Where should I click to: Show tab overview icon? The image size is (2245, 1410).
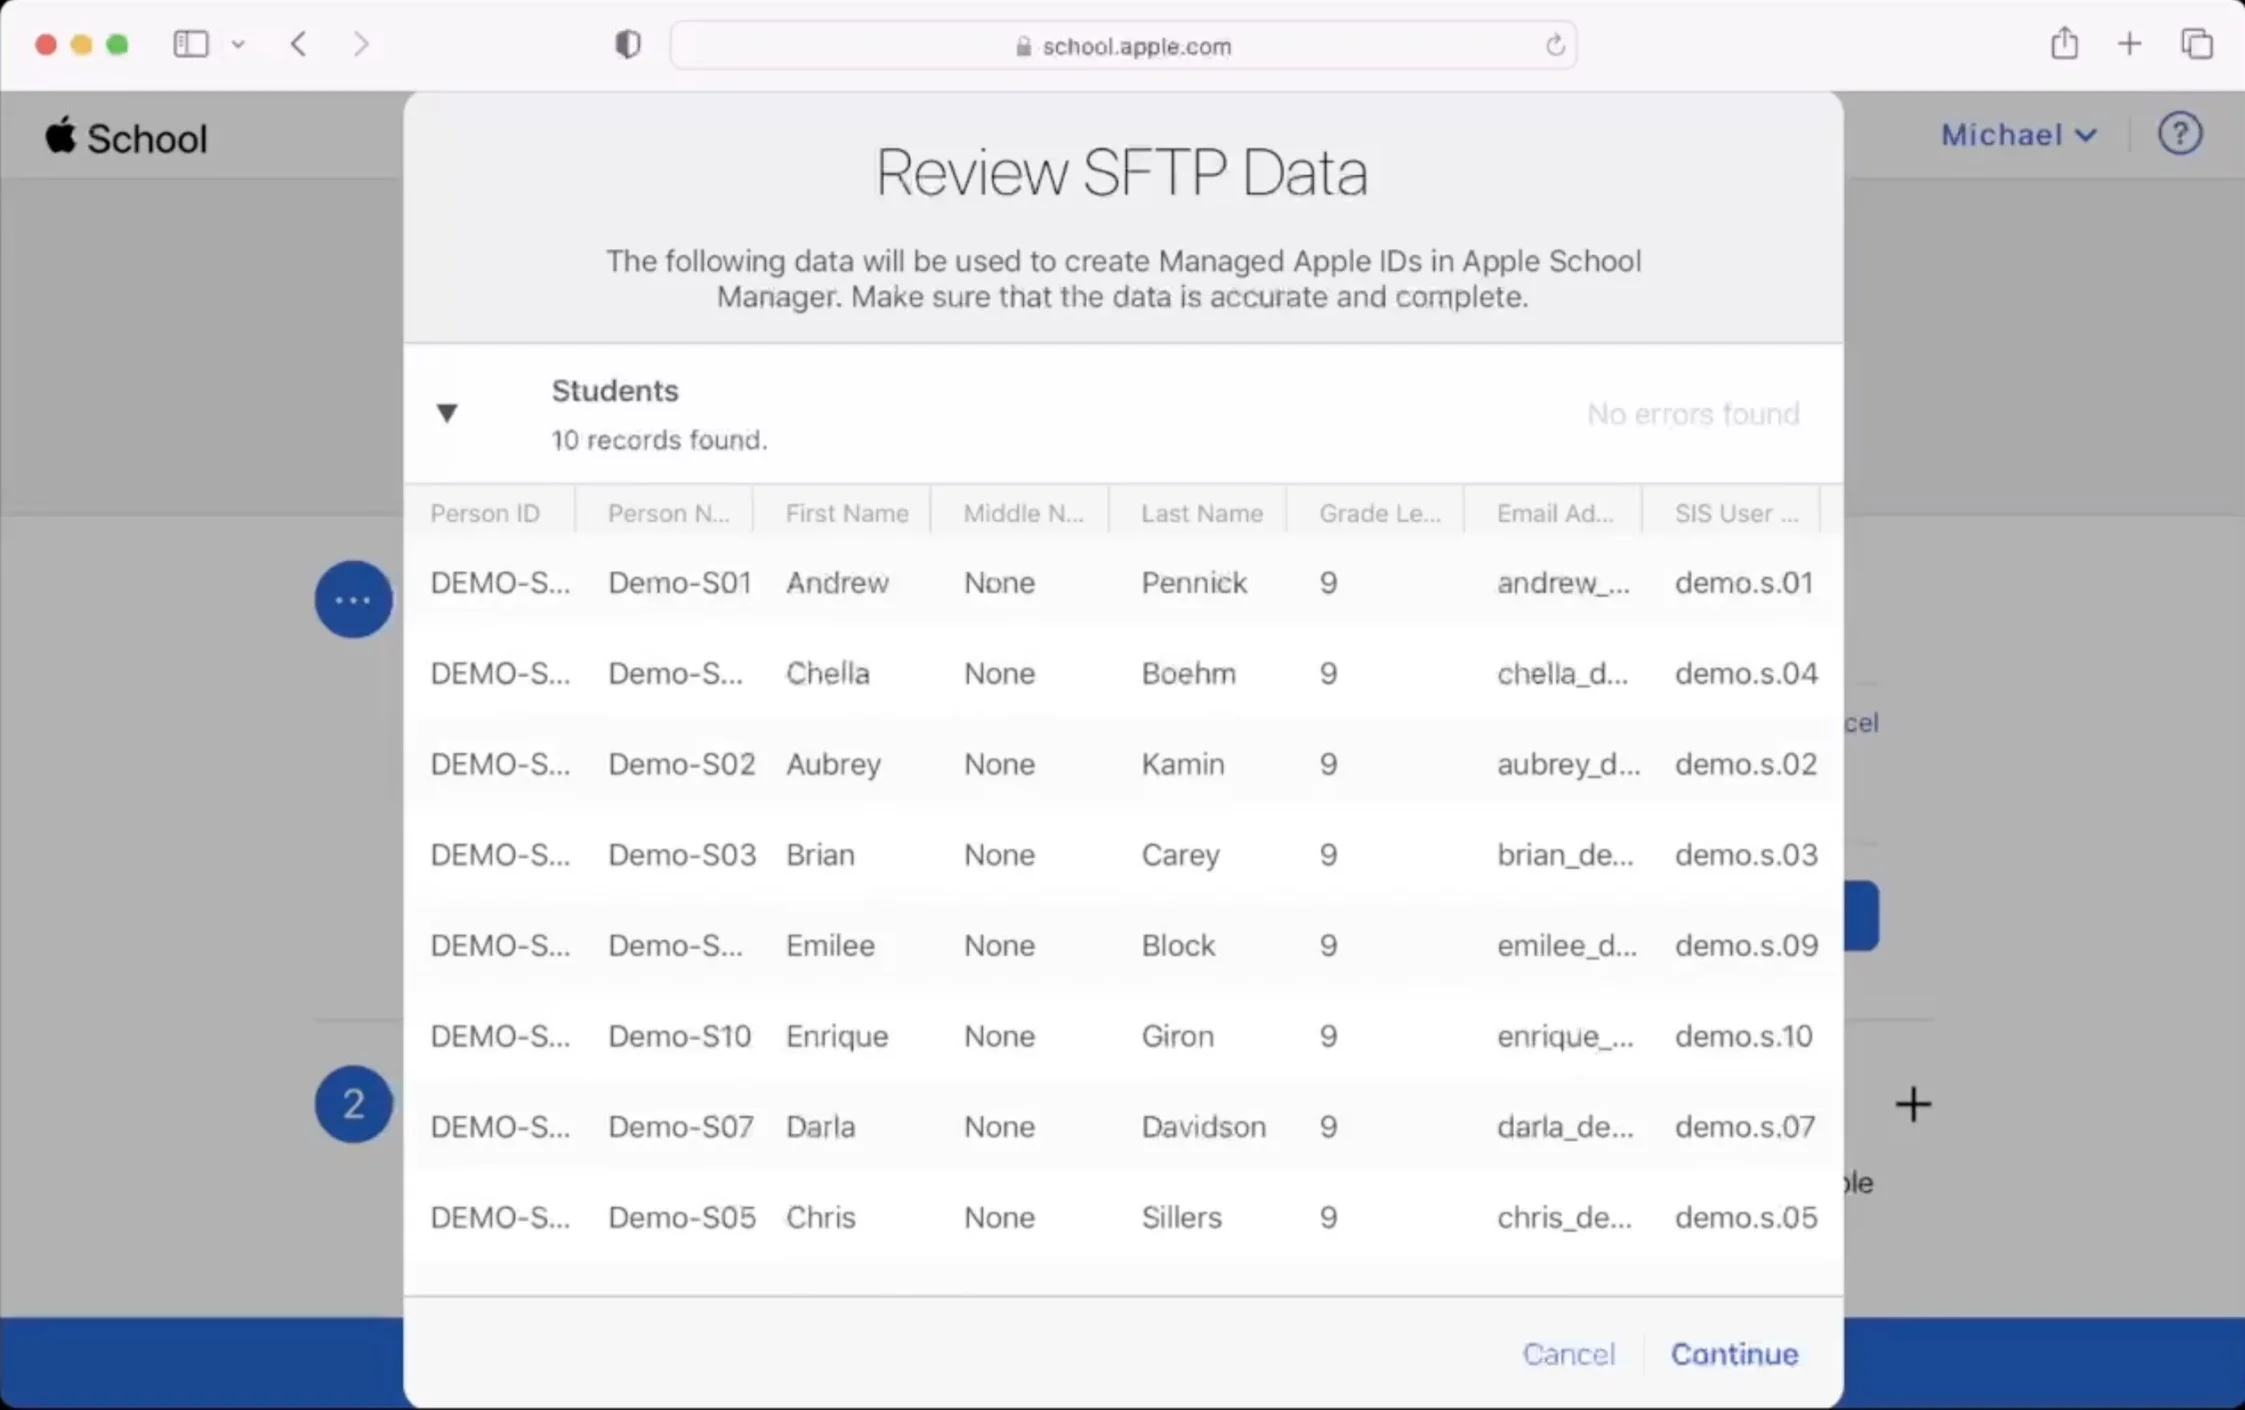(x=2196, y=44)
